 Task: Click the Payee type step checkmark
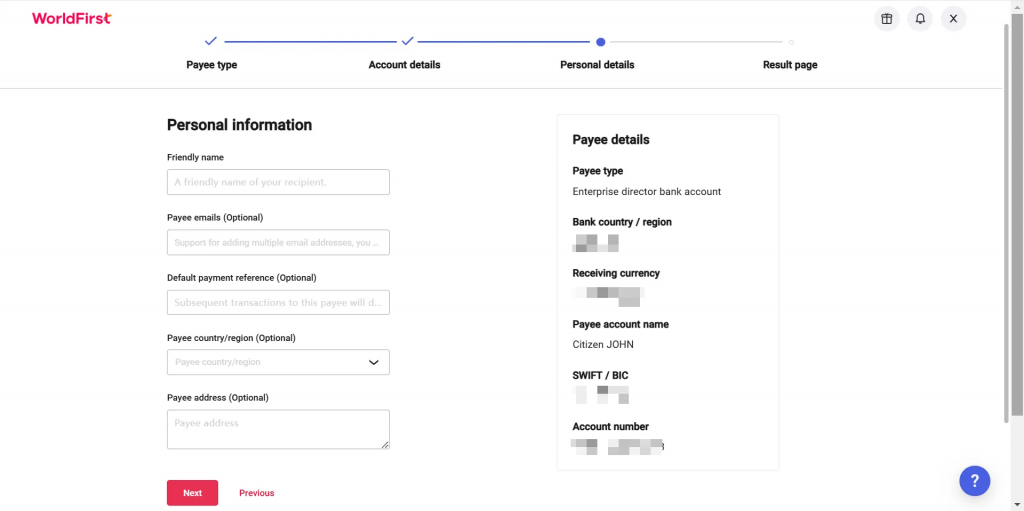[210, 41]
